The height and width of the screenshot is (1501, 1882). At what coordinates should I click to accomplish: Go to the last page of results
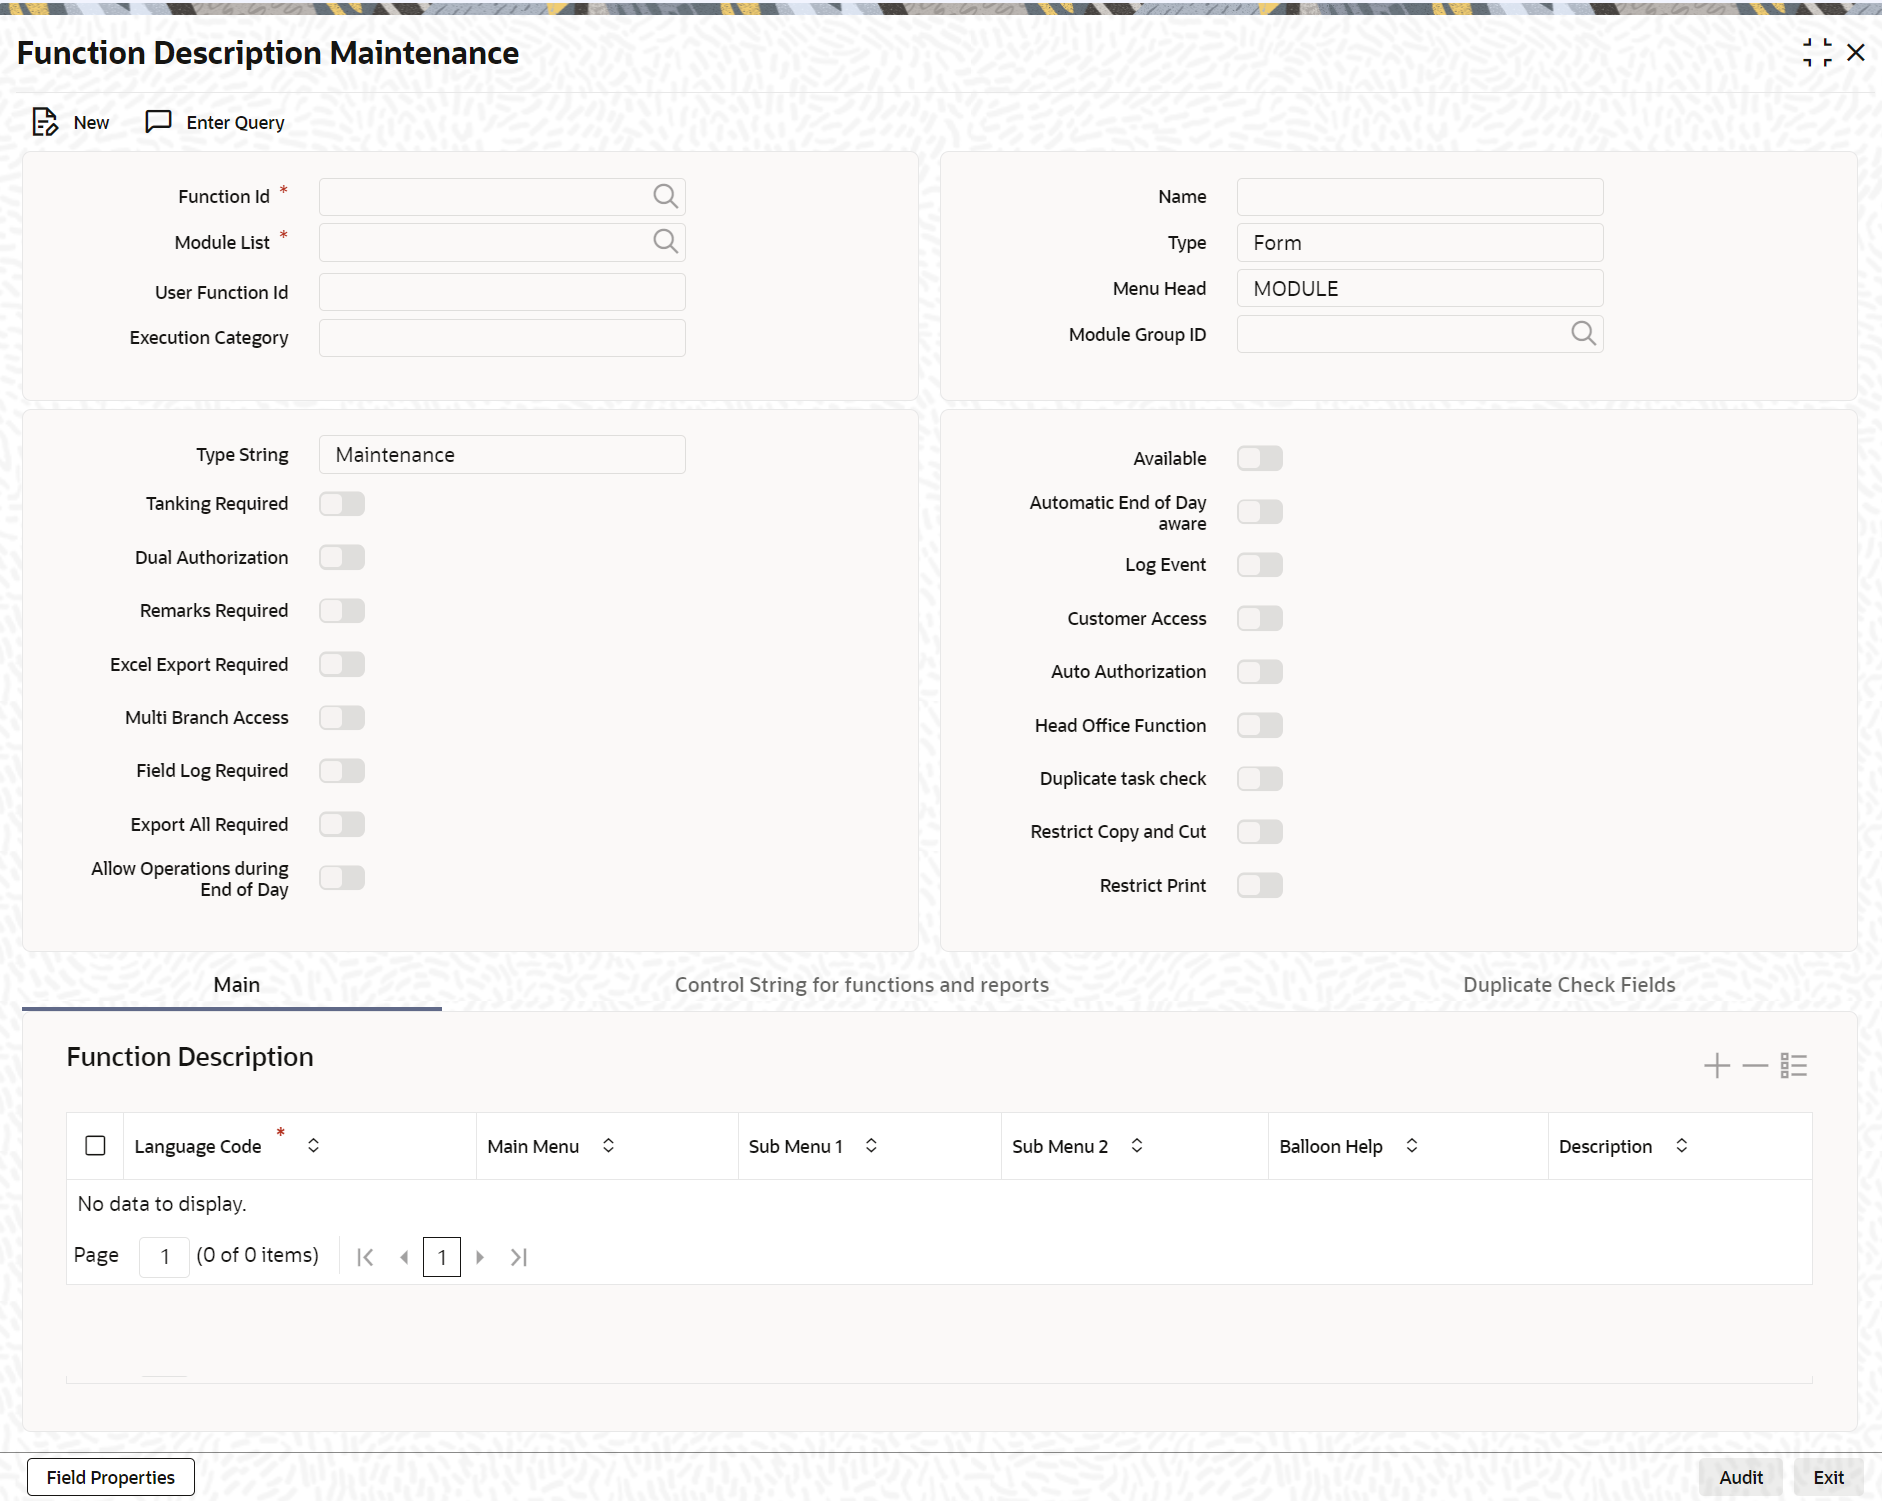tap(518, 1257)
